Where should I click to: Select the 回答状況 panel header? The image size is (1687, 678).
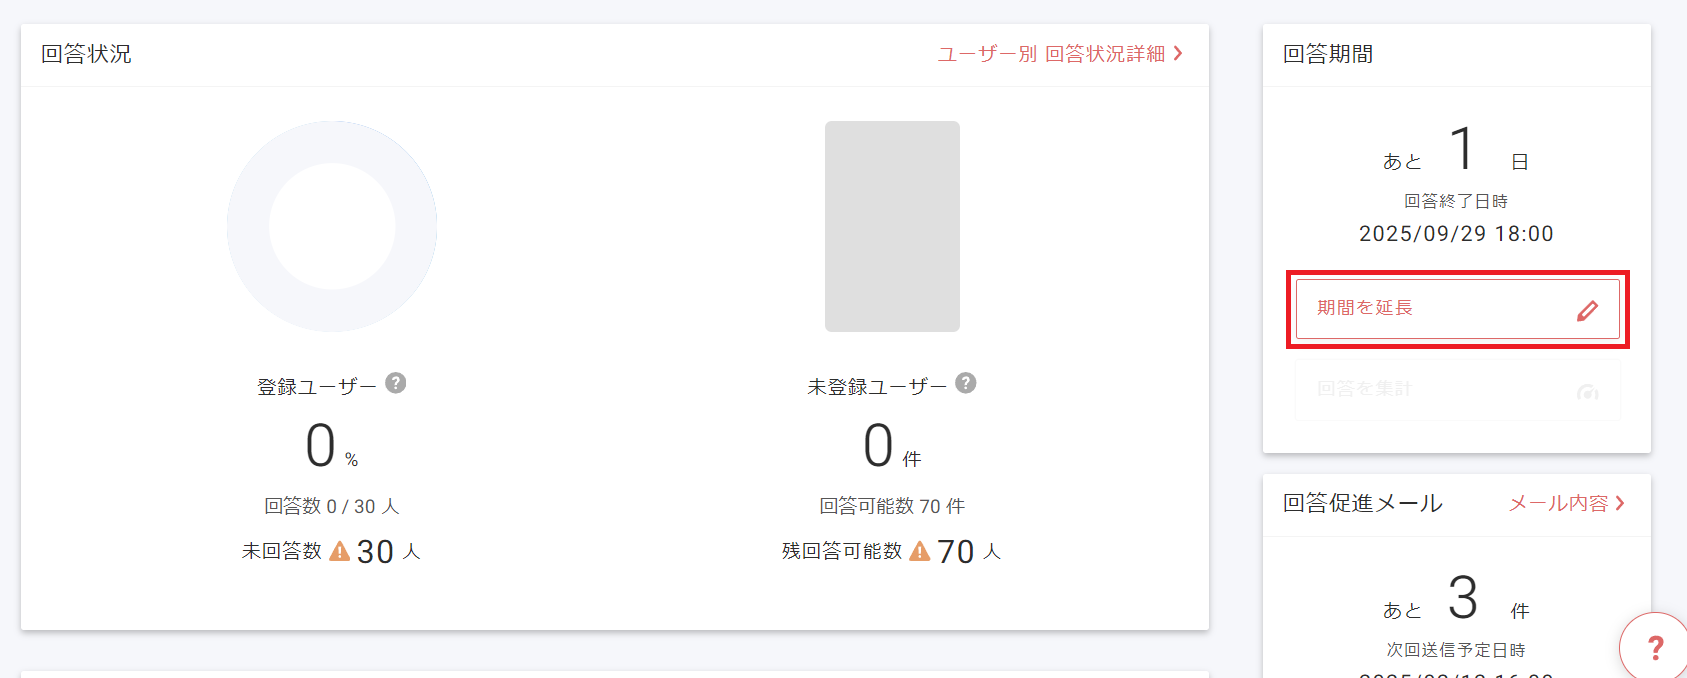[85, 54]
